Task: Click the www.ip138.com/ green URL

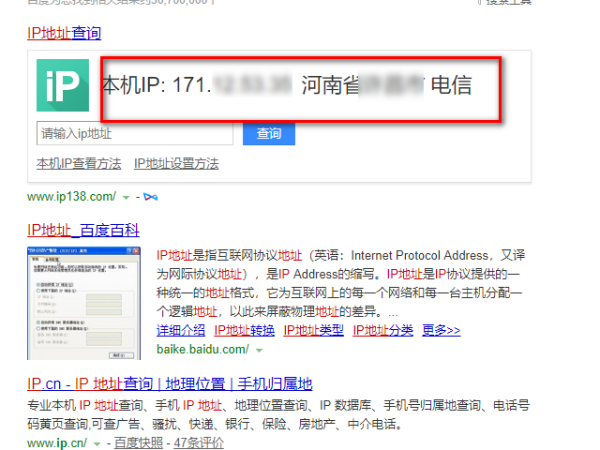Action: click(x=72, y=197)
